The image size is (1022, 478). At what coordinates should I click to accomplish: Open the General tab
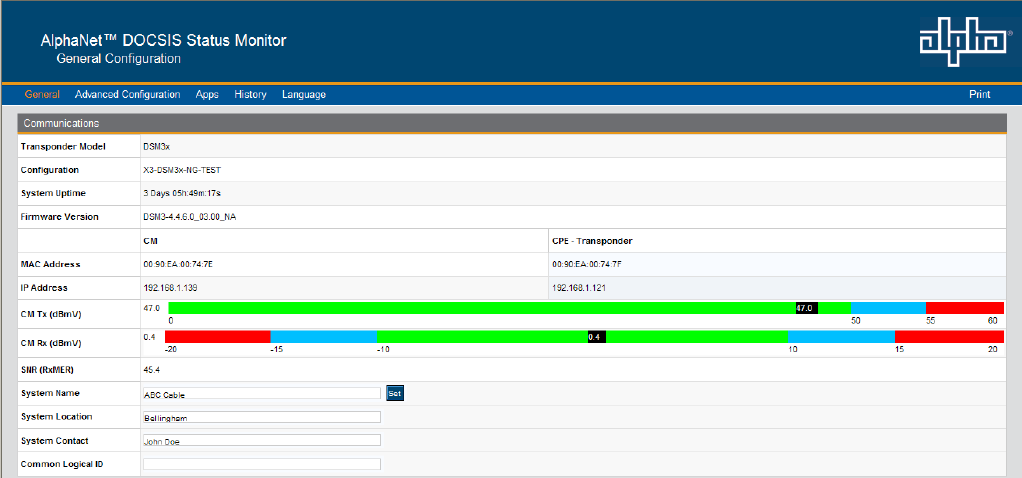(42, 95)
